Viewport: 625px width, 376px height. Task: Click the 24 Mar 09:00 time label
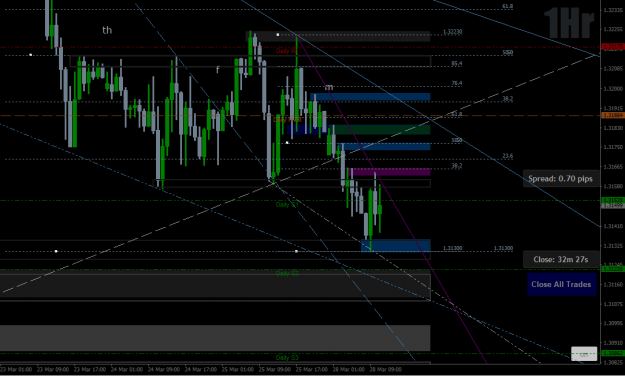164,370
